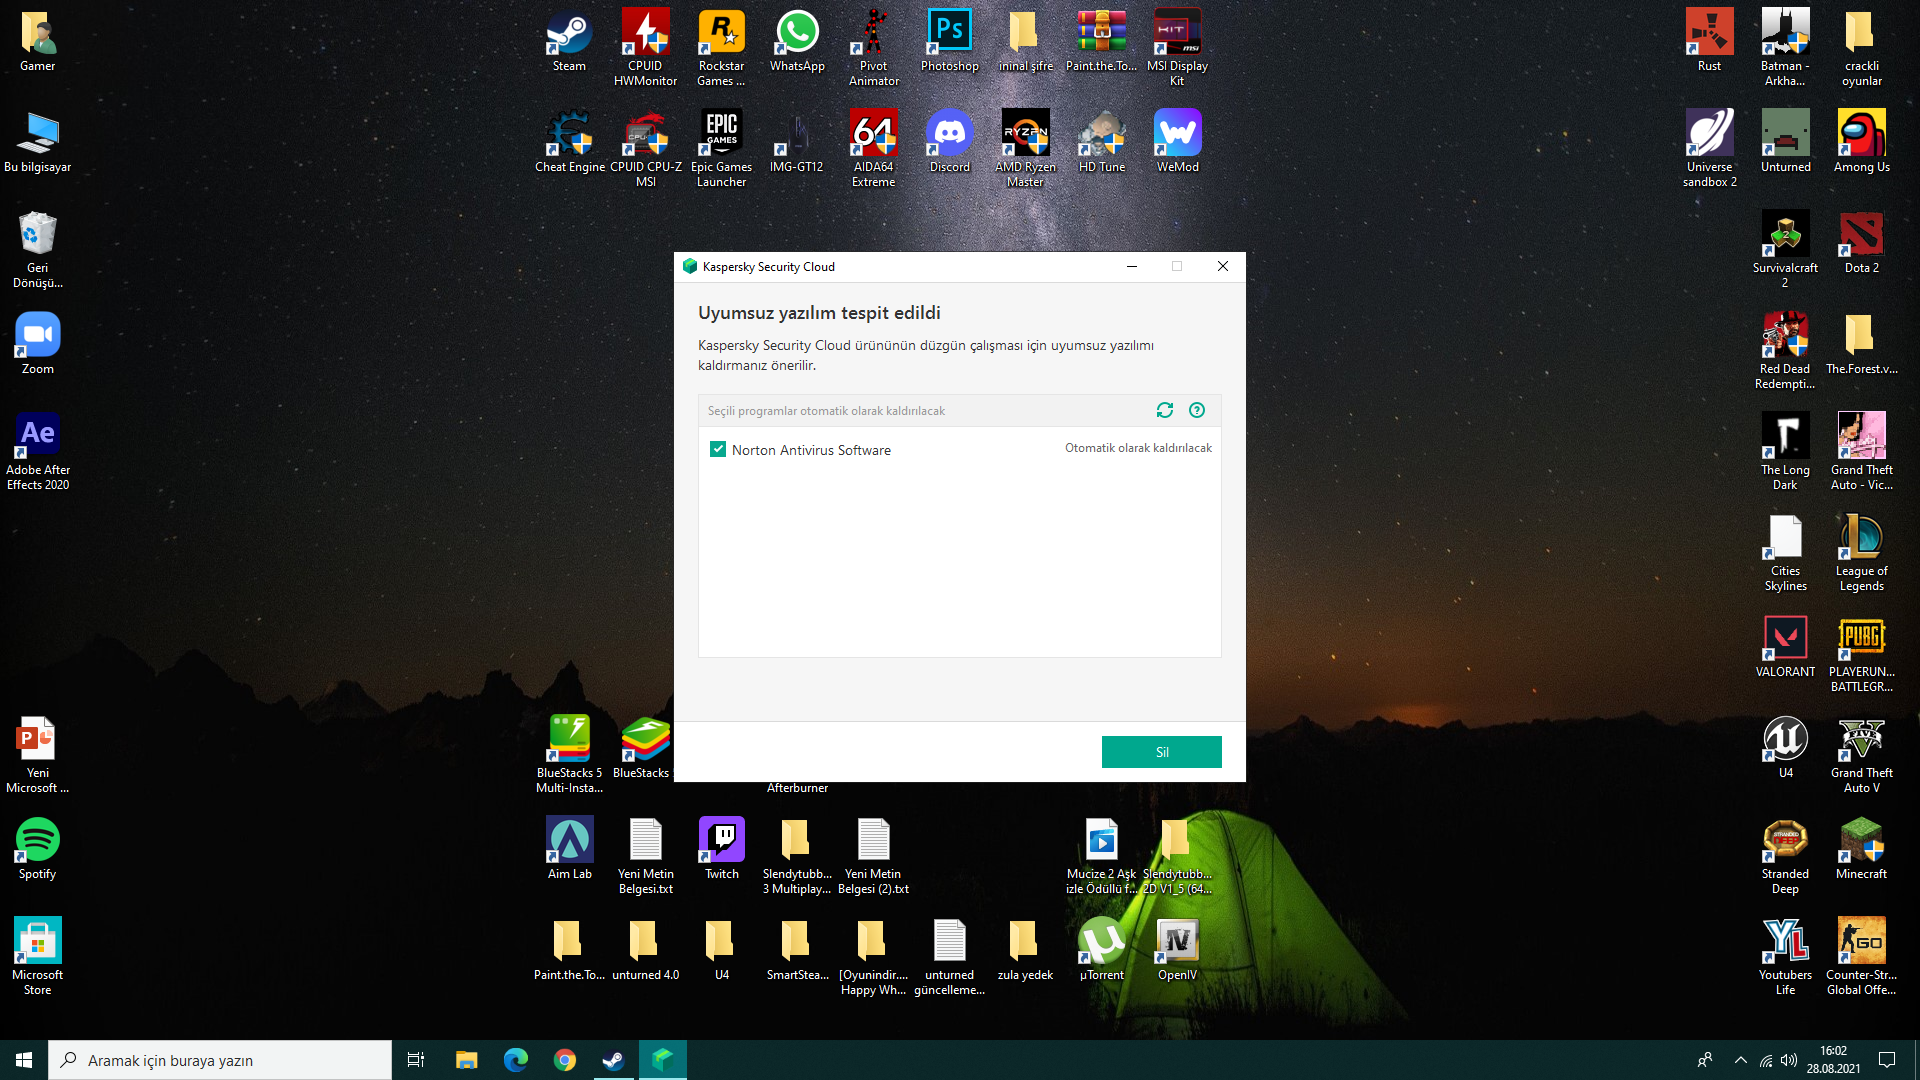This screenshot has height=1080, width=1920.
Task: Open the notification center icon
Action: [x=1887, y=1059]
